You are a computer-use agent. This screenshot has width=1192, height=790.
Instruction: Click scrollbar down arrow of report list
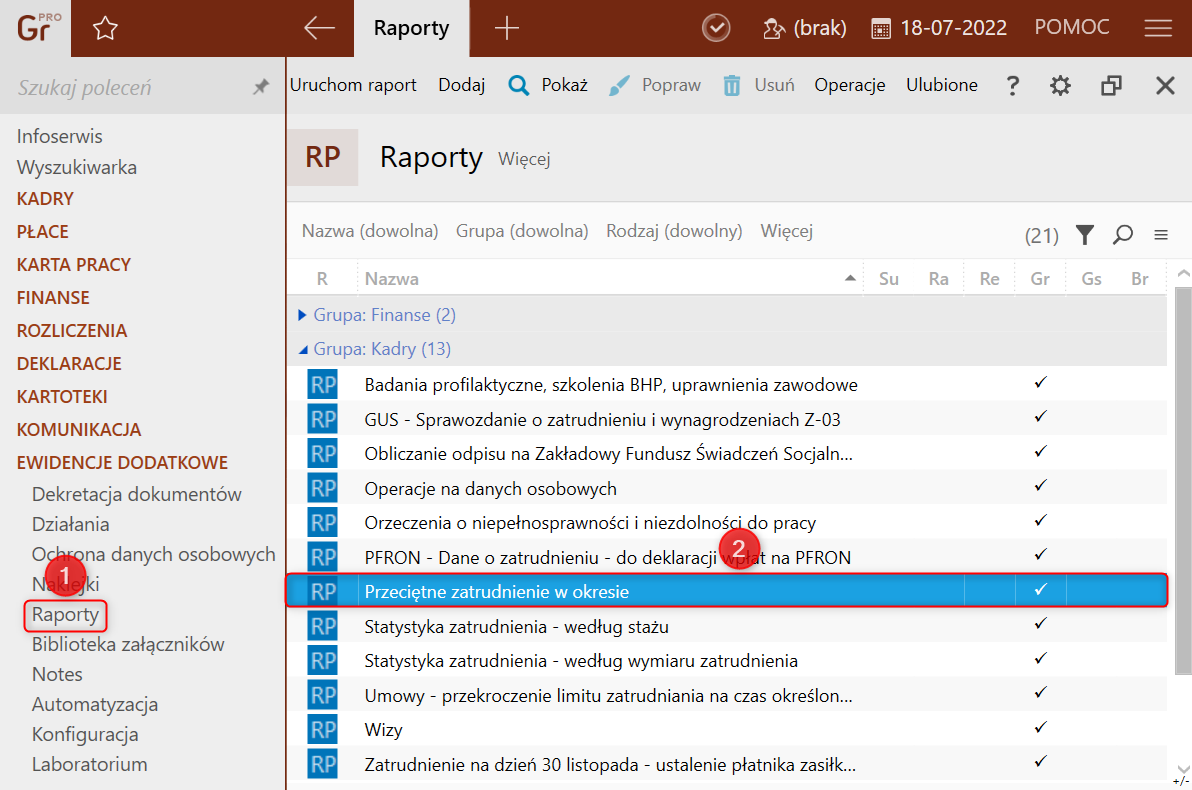(x=1182, y=769)
